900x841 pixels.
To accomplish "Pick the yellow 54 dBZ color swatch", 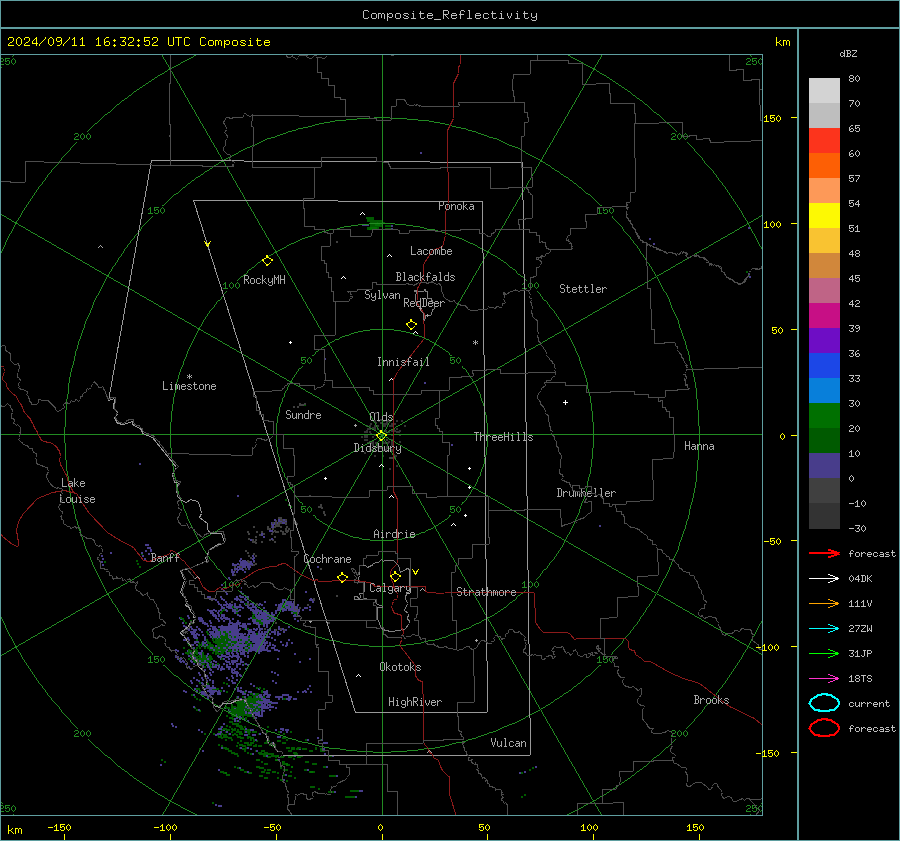I will [824, 215].
